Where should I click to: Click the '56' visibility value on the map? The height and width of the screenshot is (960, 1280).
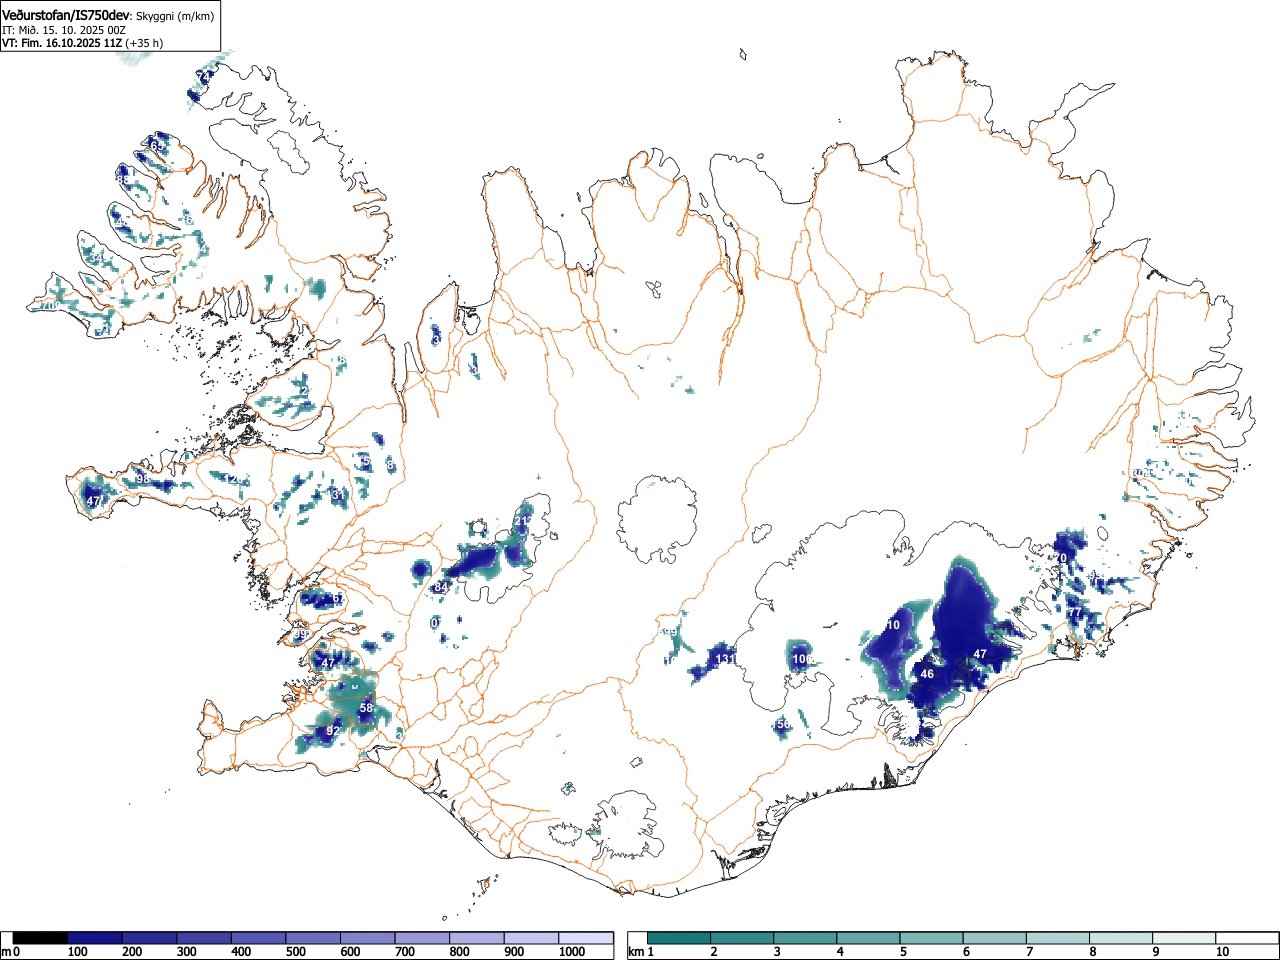(783, 724)
